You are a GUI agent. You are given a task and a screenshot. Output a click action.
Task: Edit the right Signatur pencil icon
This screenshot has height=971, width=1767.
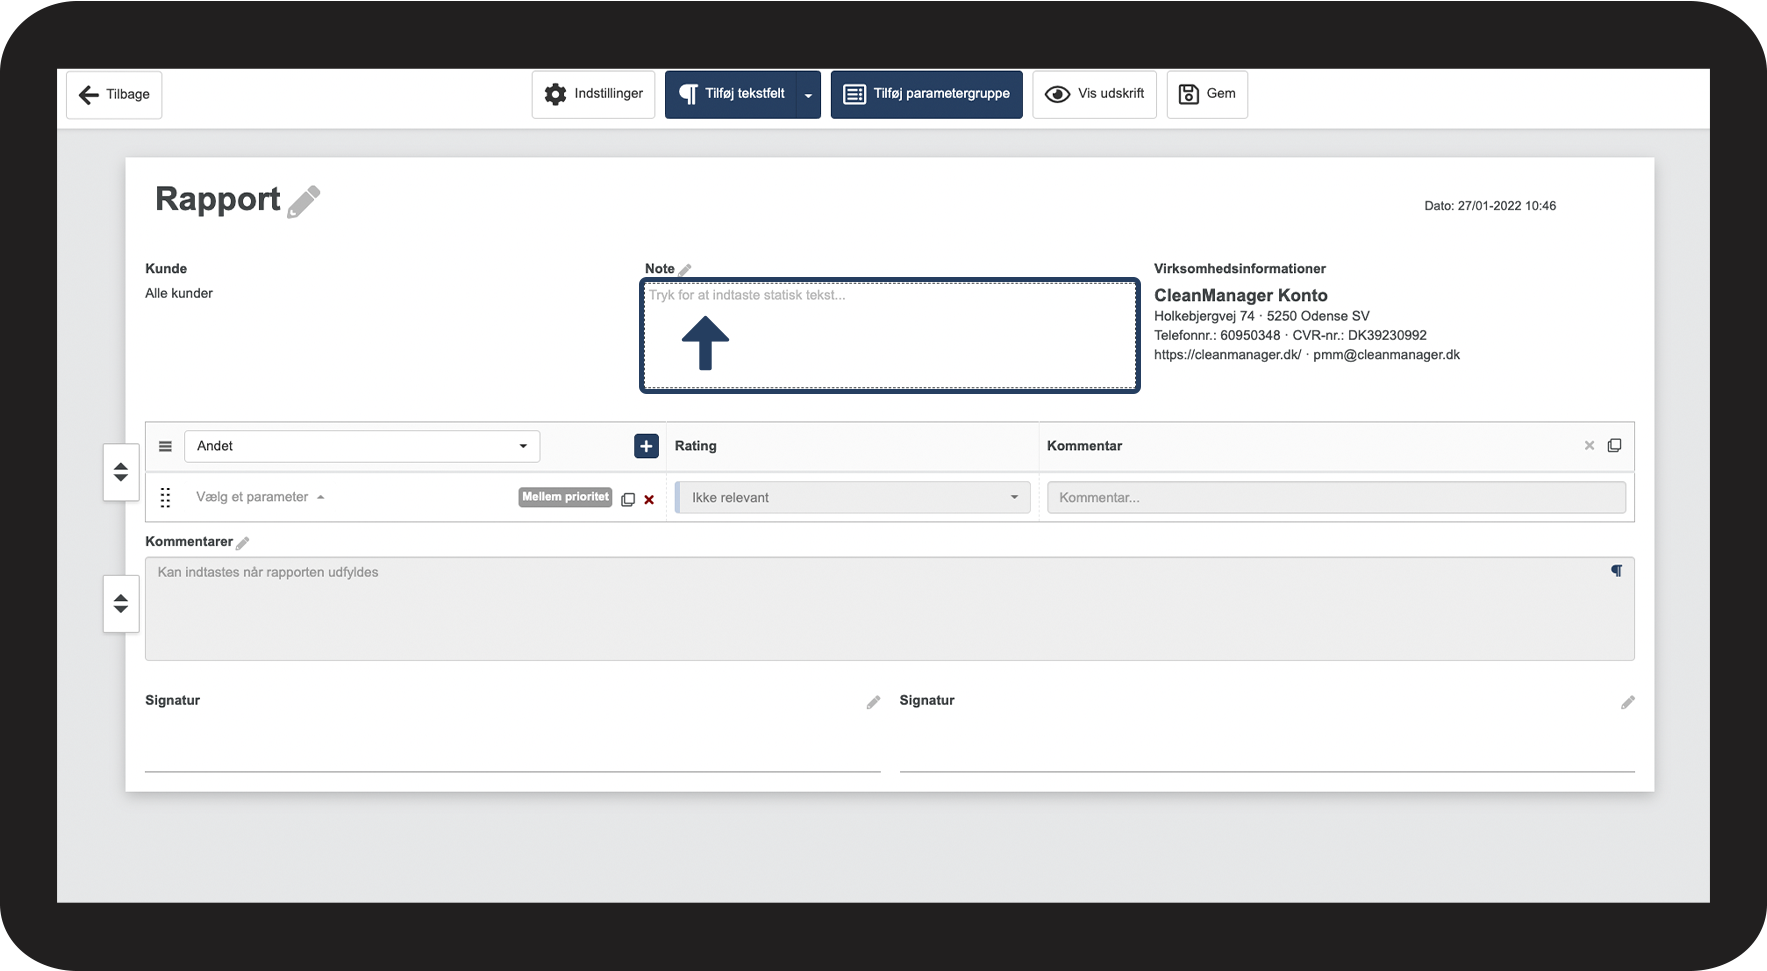1628,703
